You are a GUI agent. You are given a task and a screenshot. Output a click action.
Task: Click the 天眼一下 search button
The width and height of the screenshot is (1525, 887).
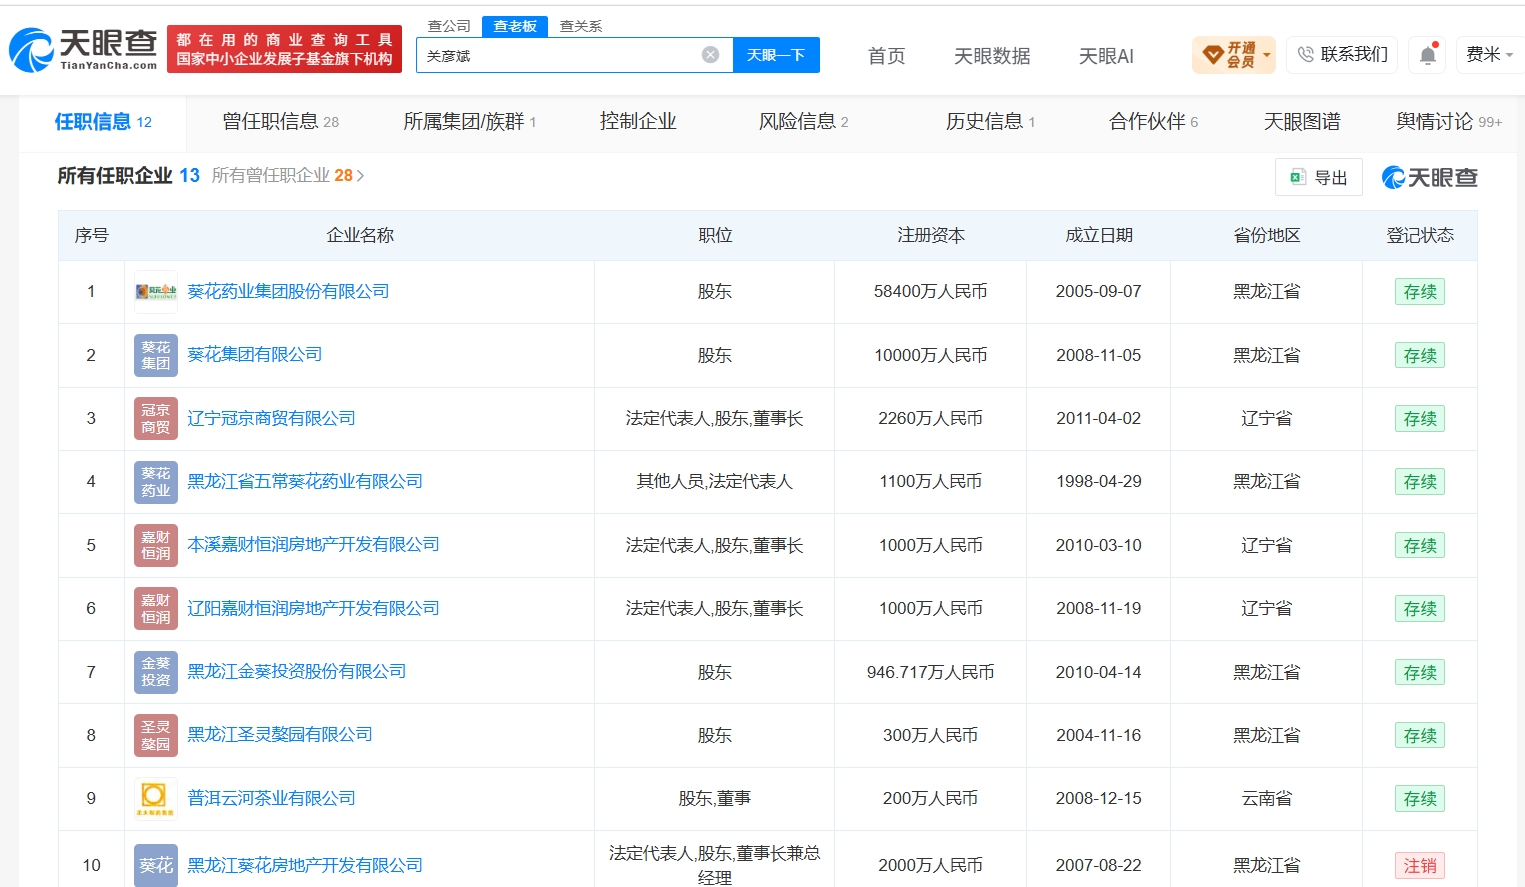coord(776,55)
